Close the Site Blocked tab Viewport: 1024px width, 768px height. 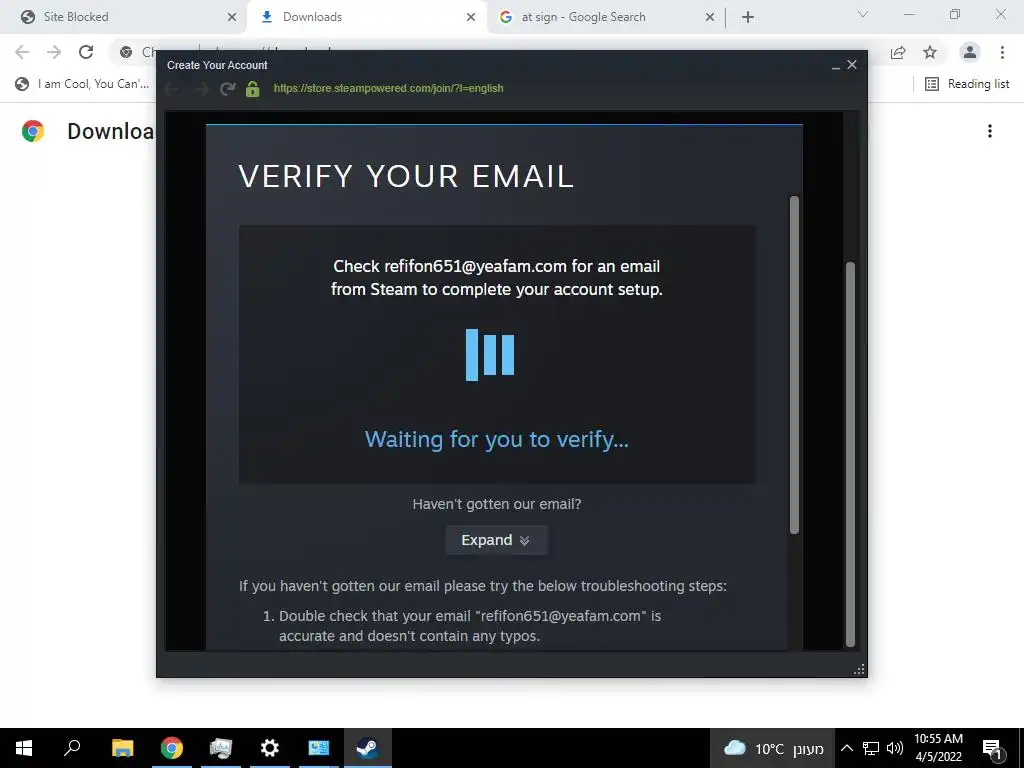pos(232,17)
